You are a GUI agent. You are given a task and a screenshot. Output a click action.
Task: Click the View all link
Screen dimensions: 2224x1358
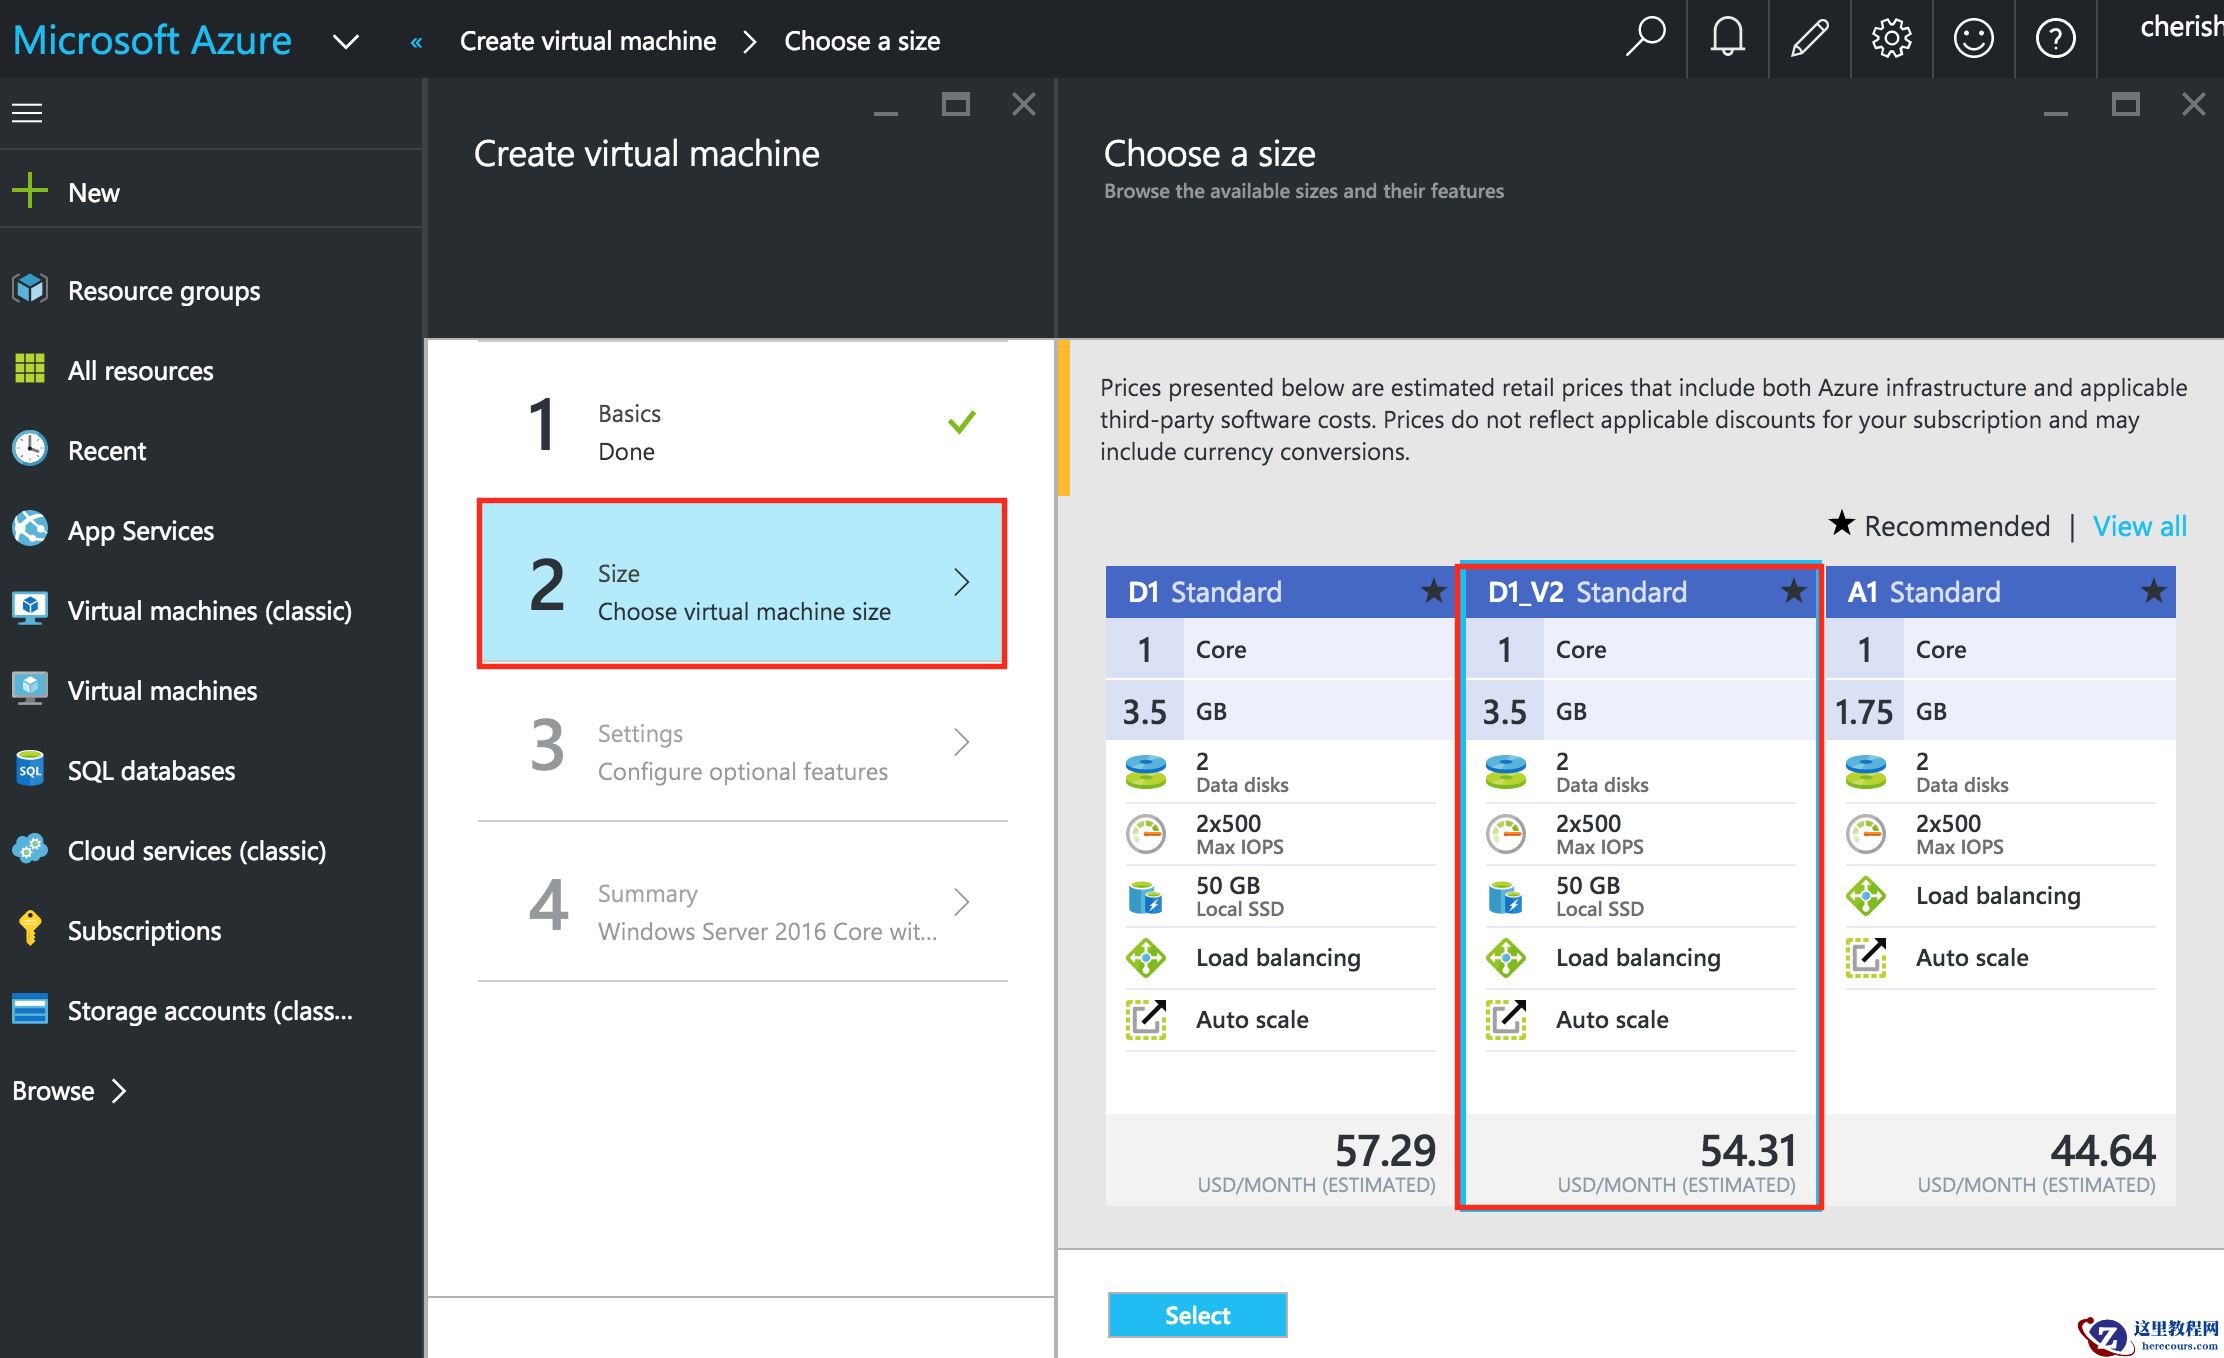(2139, 526)
